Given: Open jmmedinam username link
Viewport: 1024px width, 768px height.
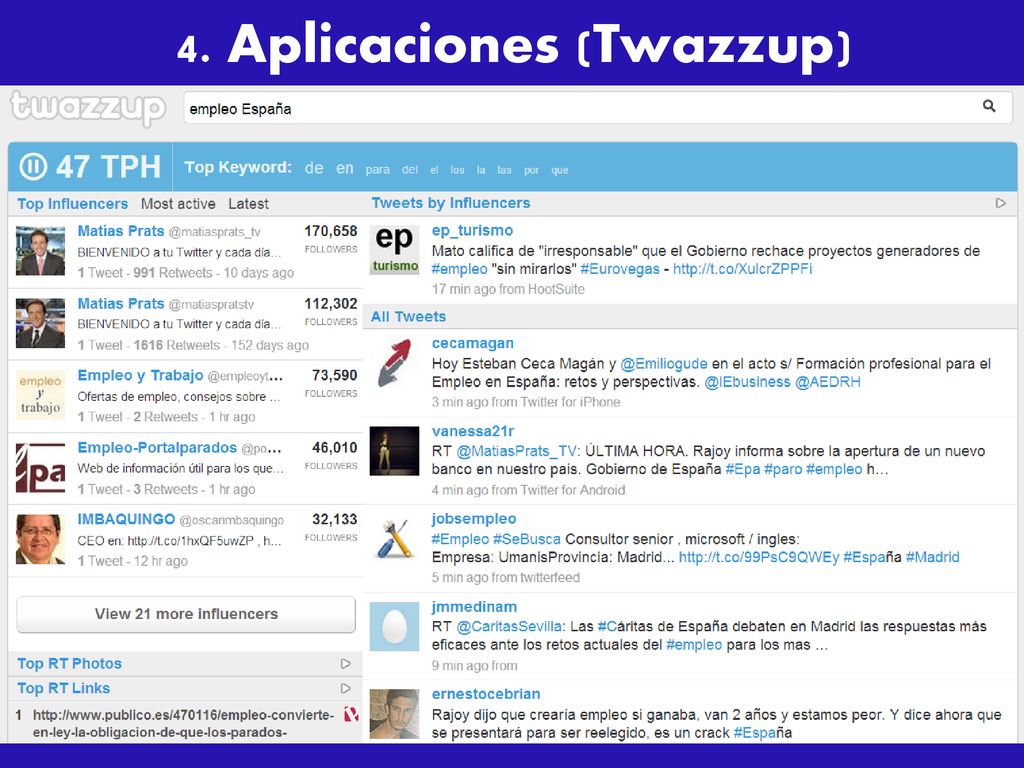Looking at the screenshot, I should click(474, 607).
